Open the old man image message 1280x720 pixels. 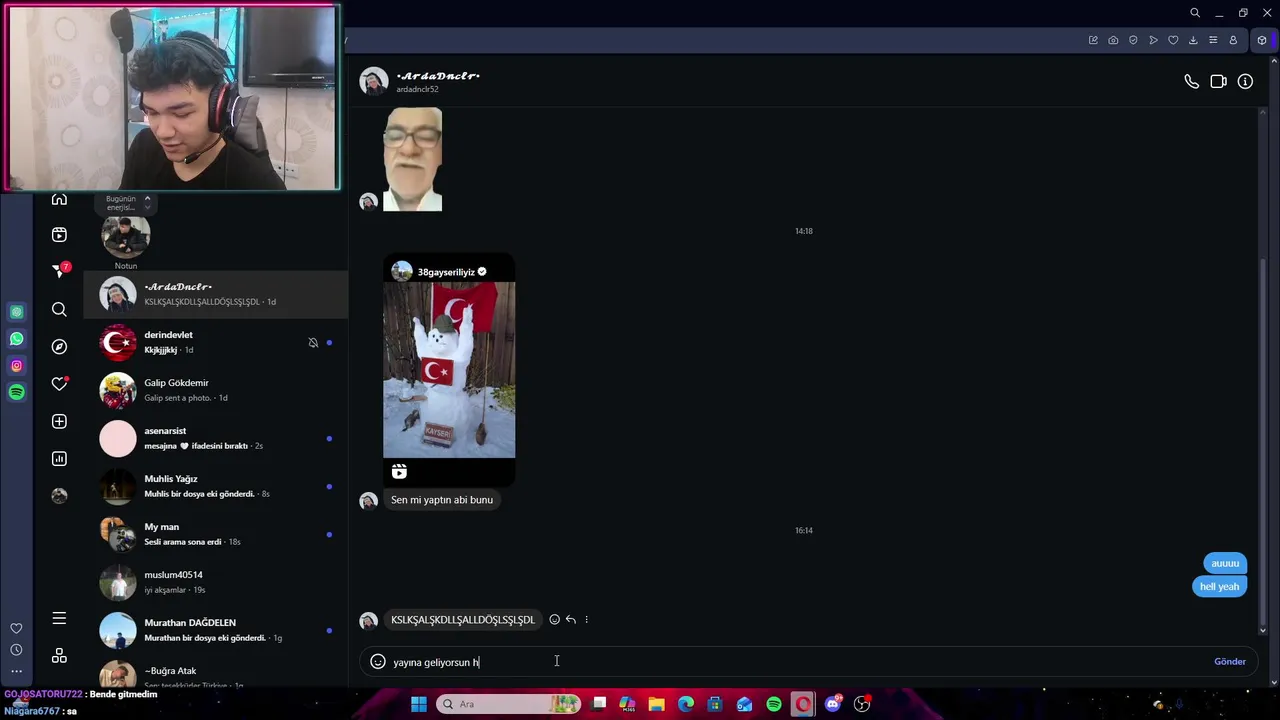pos(412,159)
